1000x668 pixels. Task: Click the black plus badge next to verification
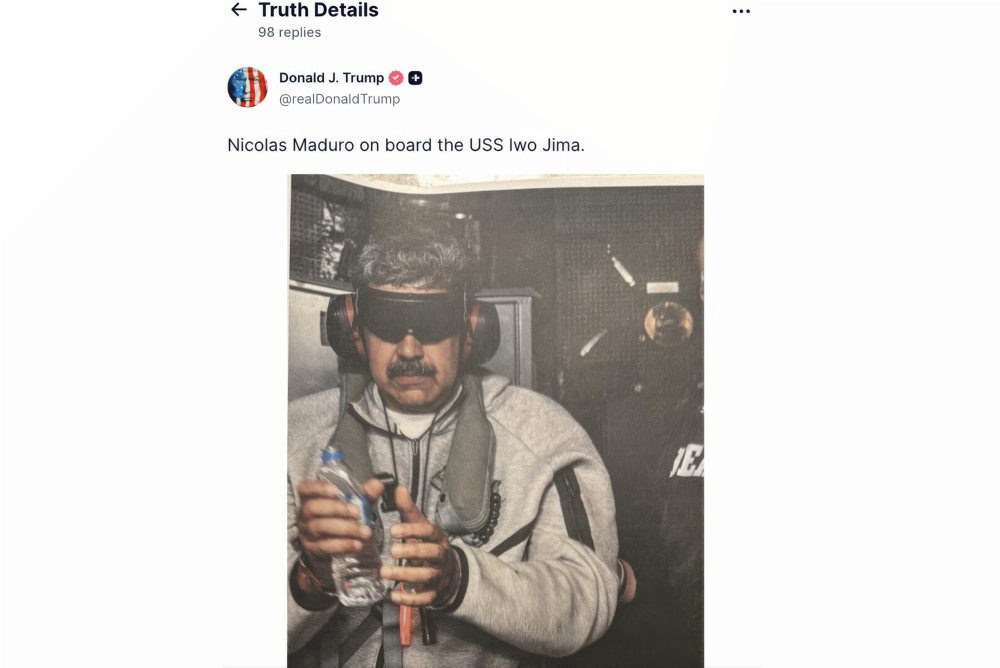(x=416, y=77)
